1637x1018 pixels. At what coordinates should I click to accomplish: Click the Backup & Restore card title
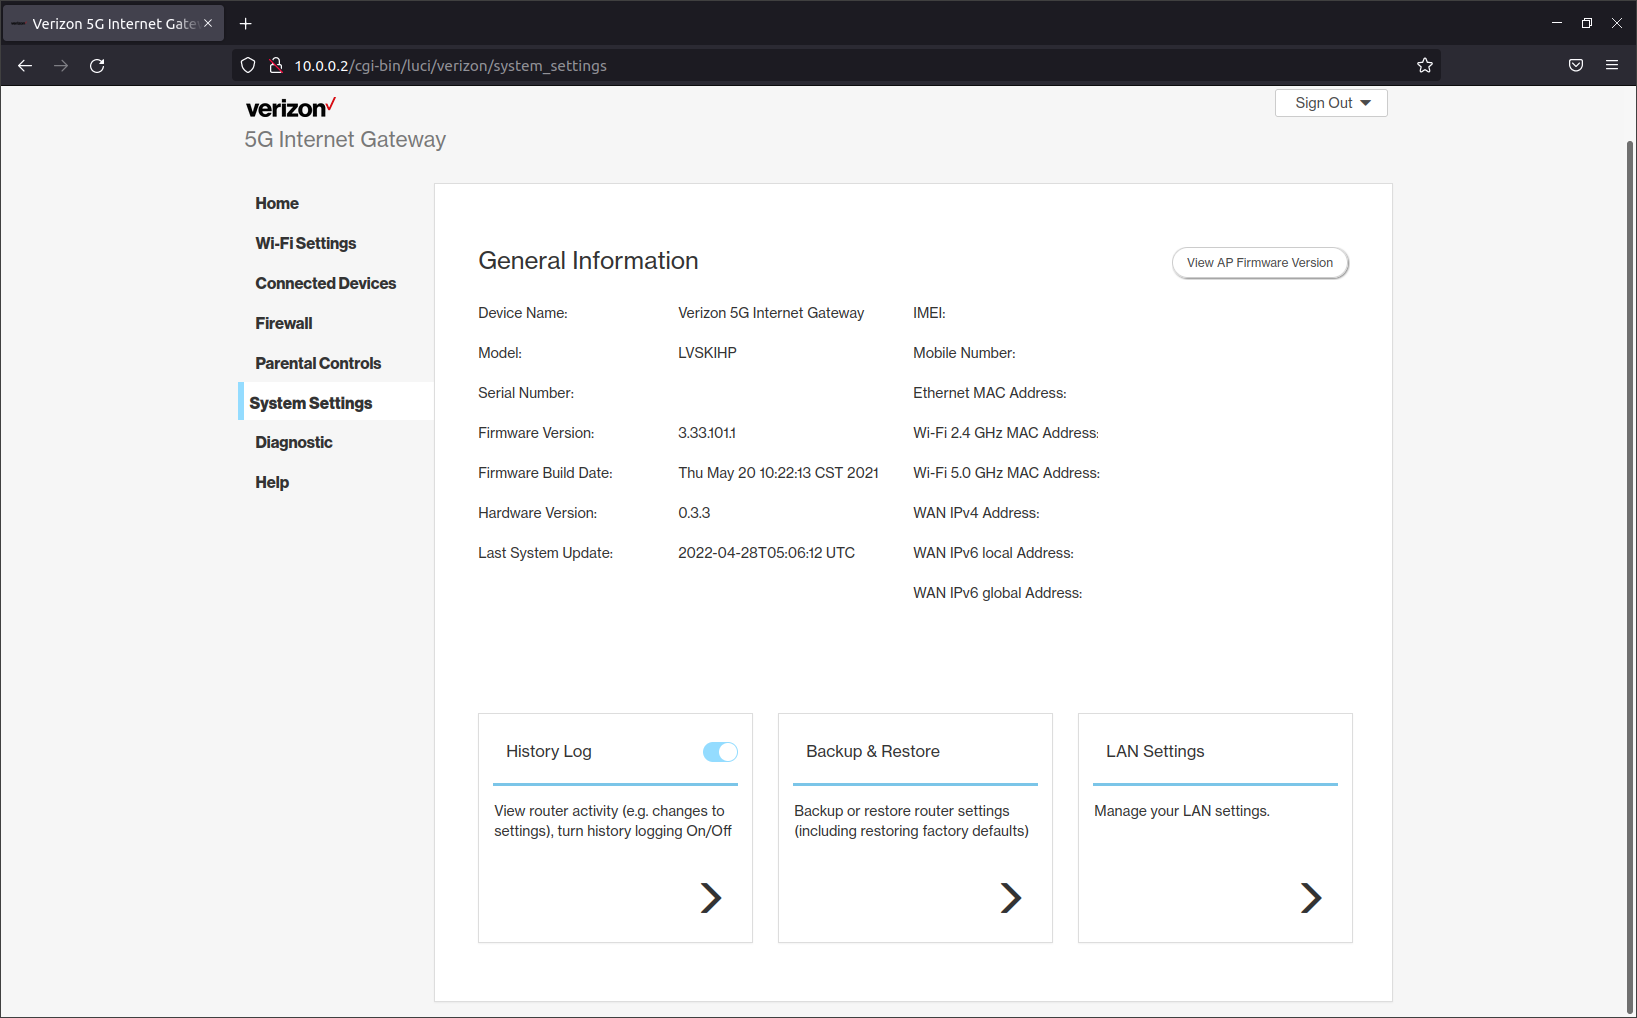873,751
